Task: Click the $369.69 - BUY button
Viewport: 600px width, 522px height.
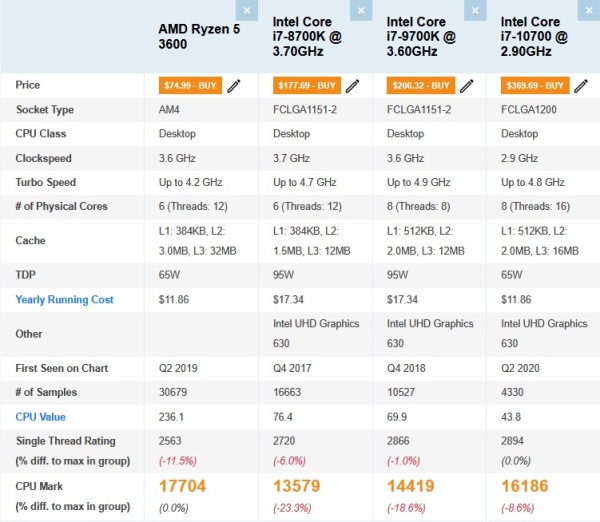Action: coord(535,85)
